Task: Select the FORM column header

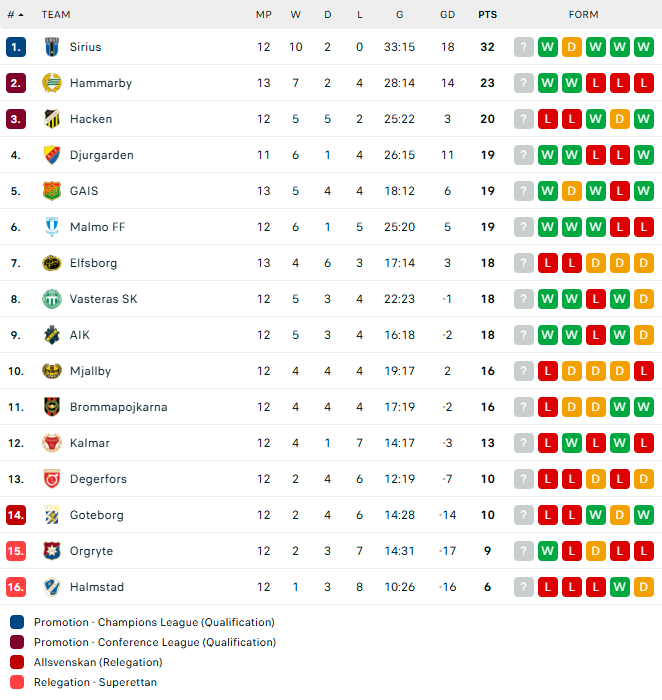Action: click(x=583, y=15)
